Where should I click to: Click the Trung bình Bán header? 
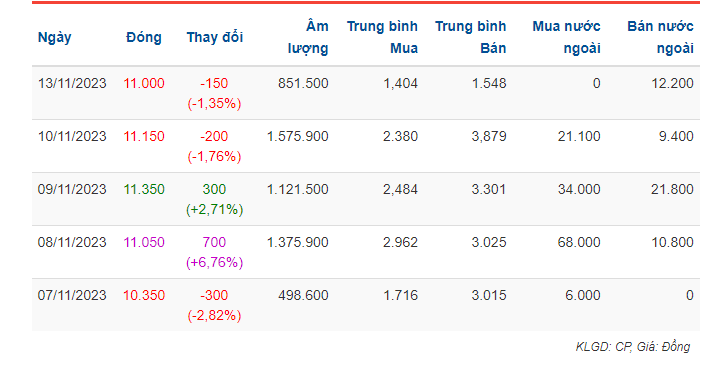tap(471, 37)
